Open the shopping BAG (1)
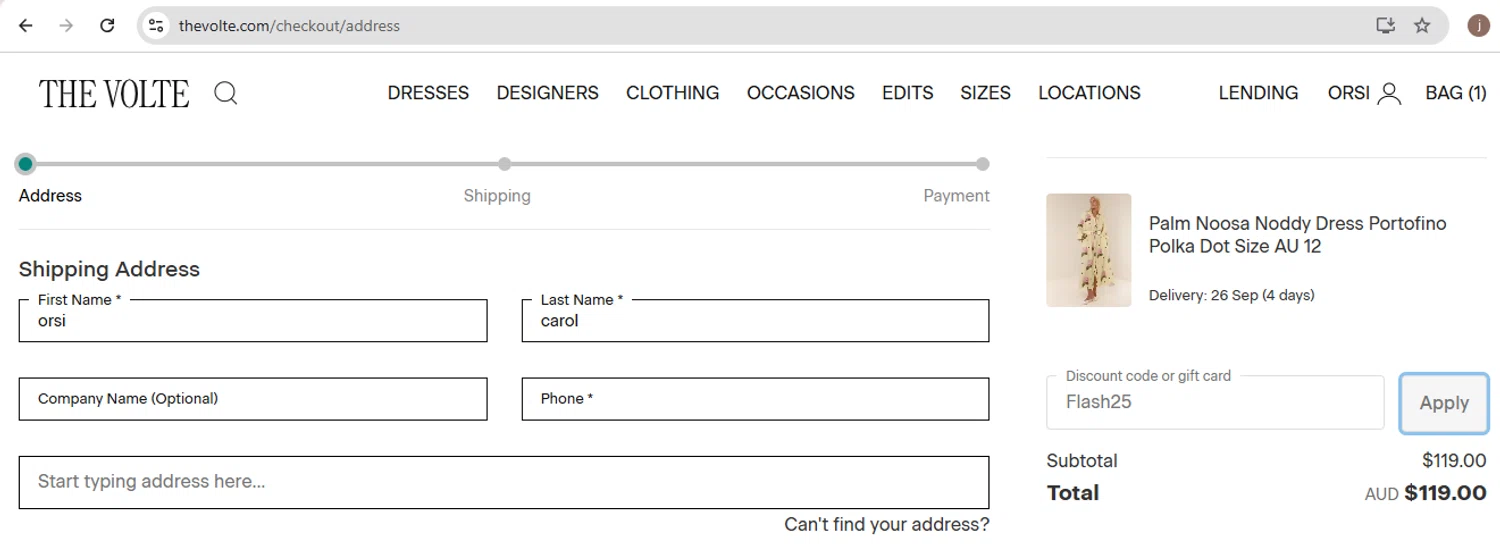The image size is (1500, 550). tap(1455, 93)
